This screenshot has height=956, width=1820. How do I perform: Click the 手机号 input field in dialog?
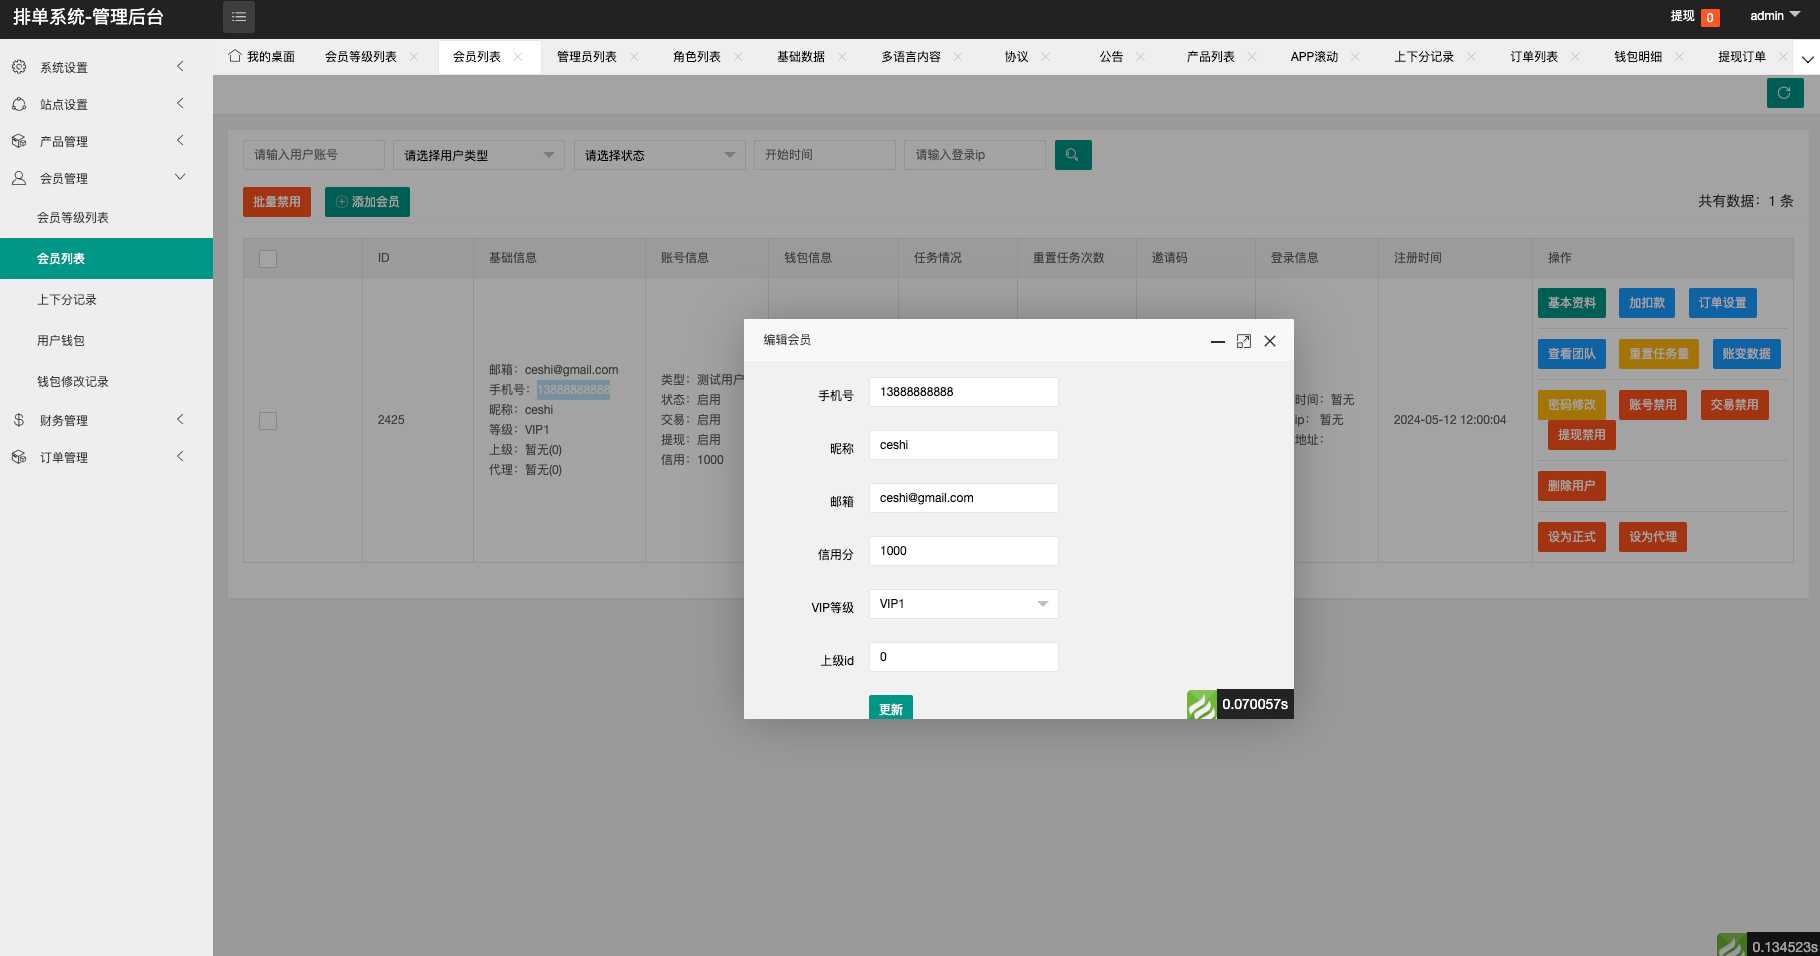pos(964,392)
